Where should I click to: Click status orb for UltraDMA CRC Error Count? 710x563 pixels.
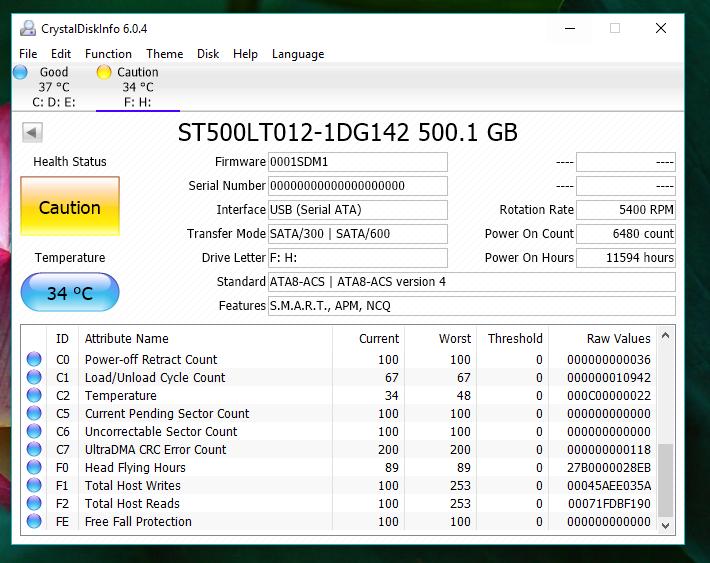pos(34,449)
